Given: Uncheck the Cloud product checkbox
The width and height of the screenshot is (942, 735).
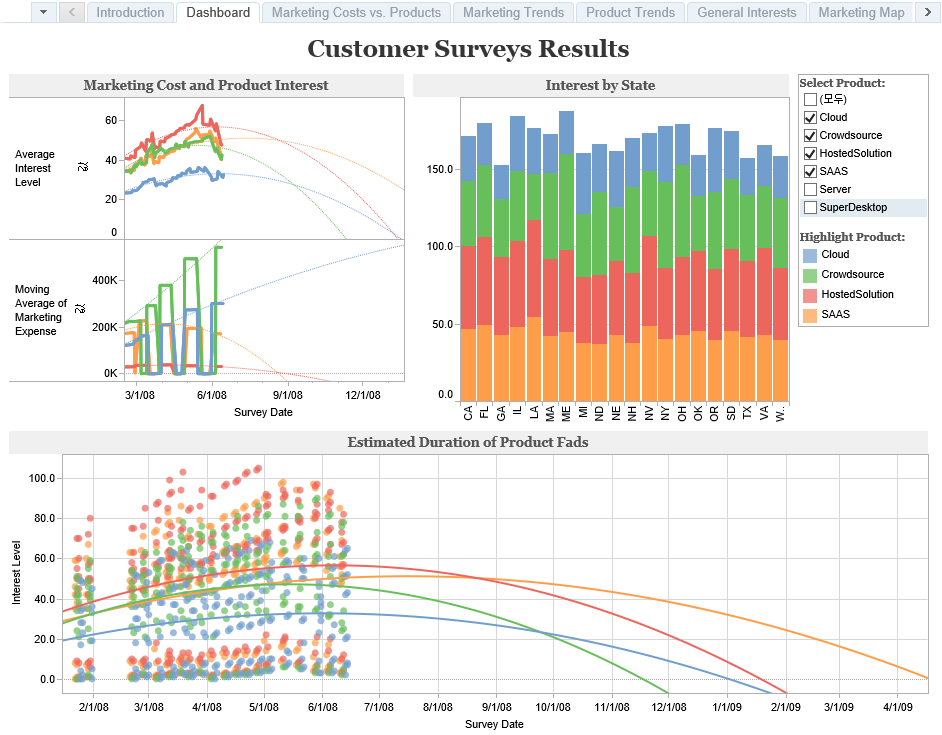Looking at the screenshot, I should [810, 118].
